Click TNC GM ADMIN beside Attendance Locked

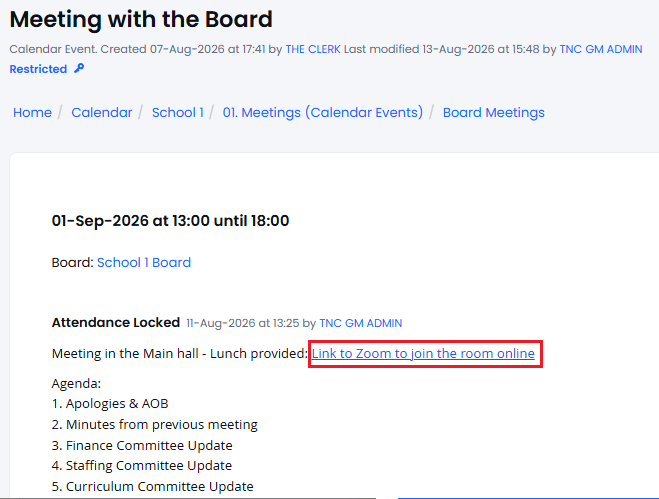[x=361, y=323]
